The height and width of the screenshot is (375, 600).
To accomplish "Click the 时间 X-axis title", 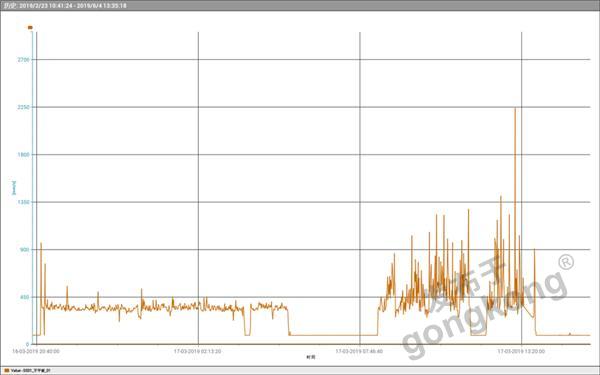I will coord(311,357).
